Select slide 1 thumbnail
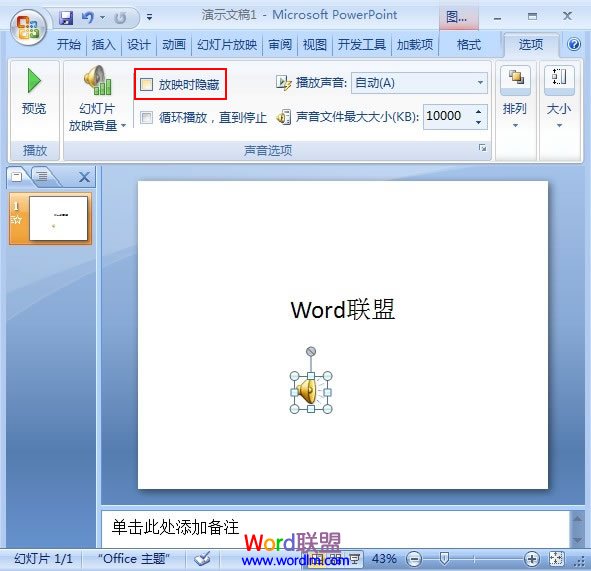 tap(58, 218)
